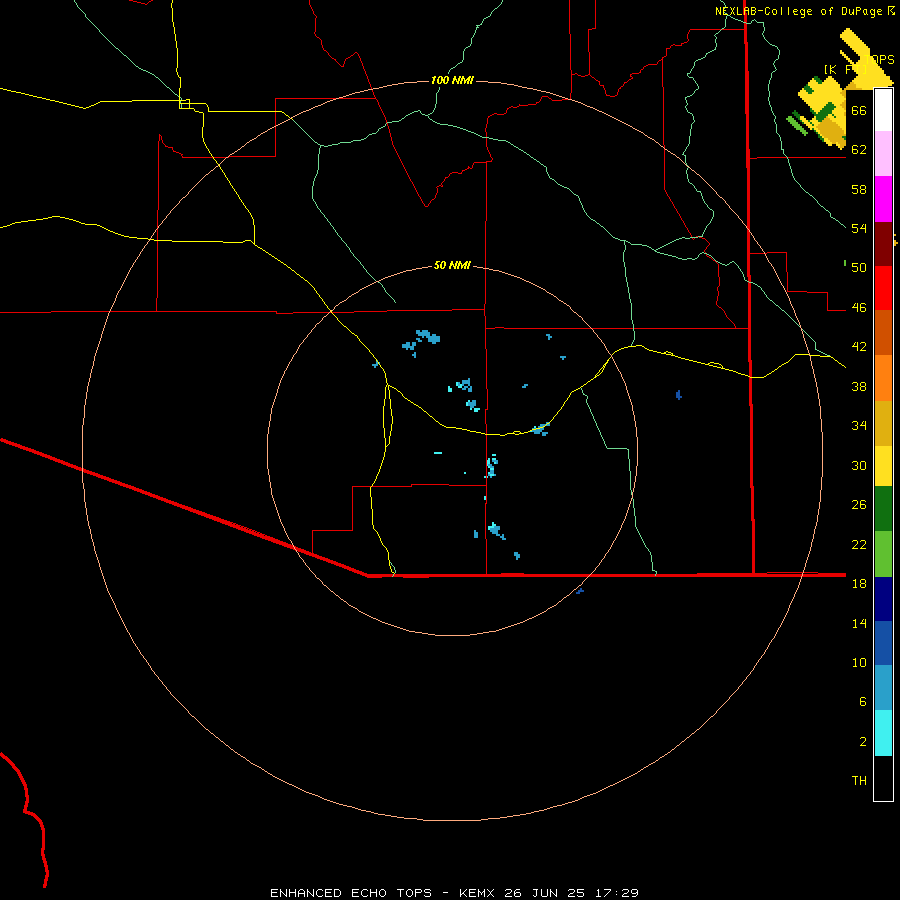Click the 6 label on the scale

[x=862, y=702]
